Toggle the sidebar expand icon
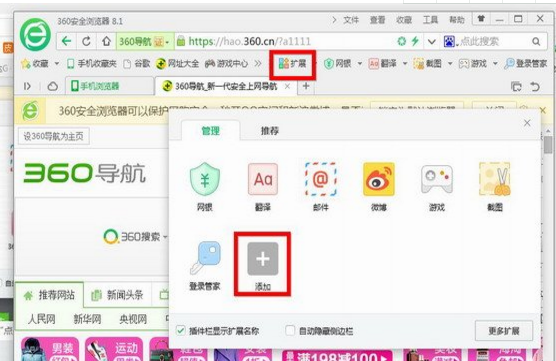Screen dimensions: 556x361 27,86
